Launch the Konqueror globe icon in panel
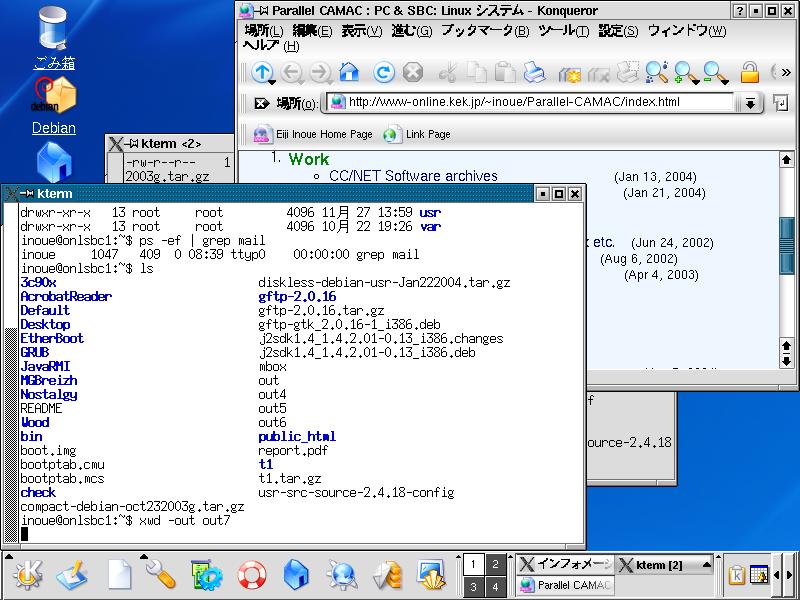Viewport: 800px width, 600px height. click(x=341, y=574)
